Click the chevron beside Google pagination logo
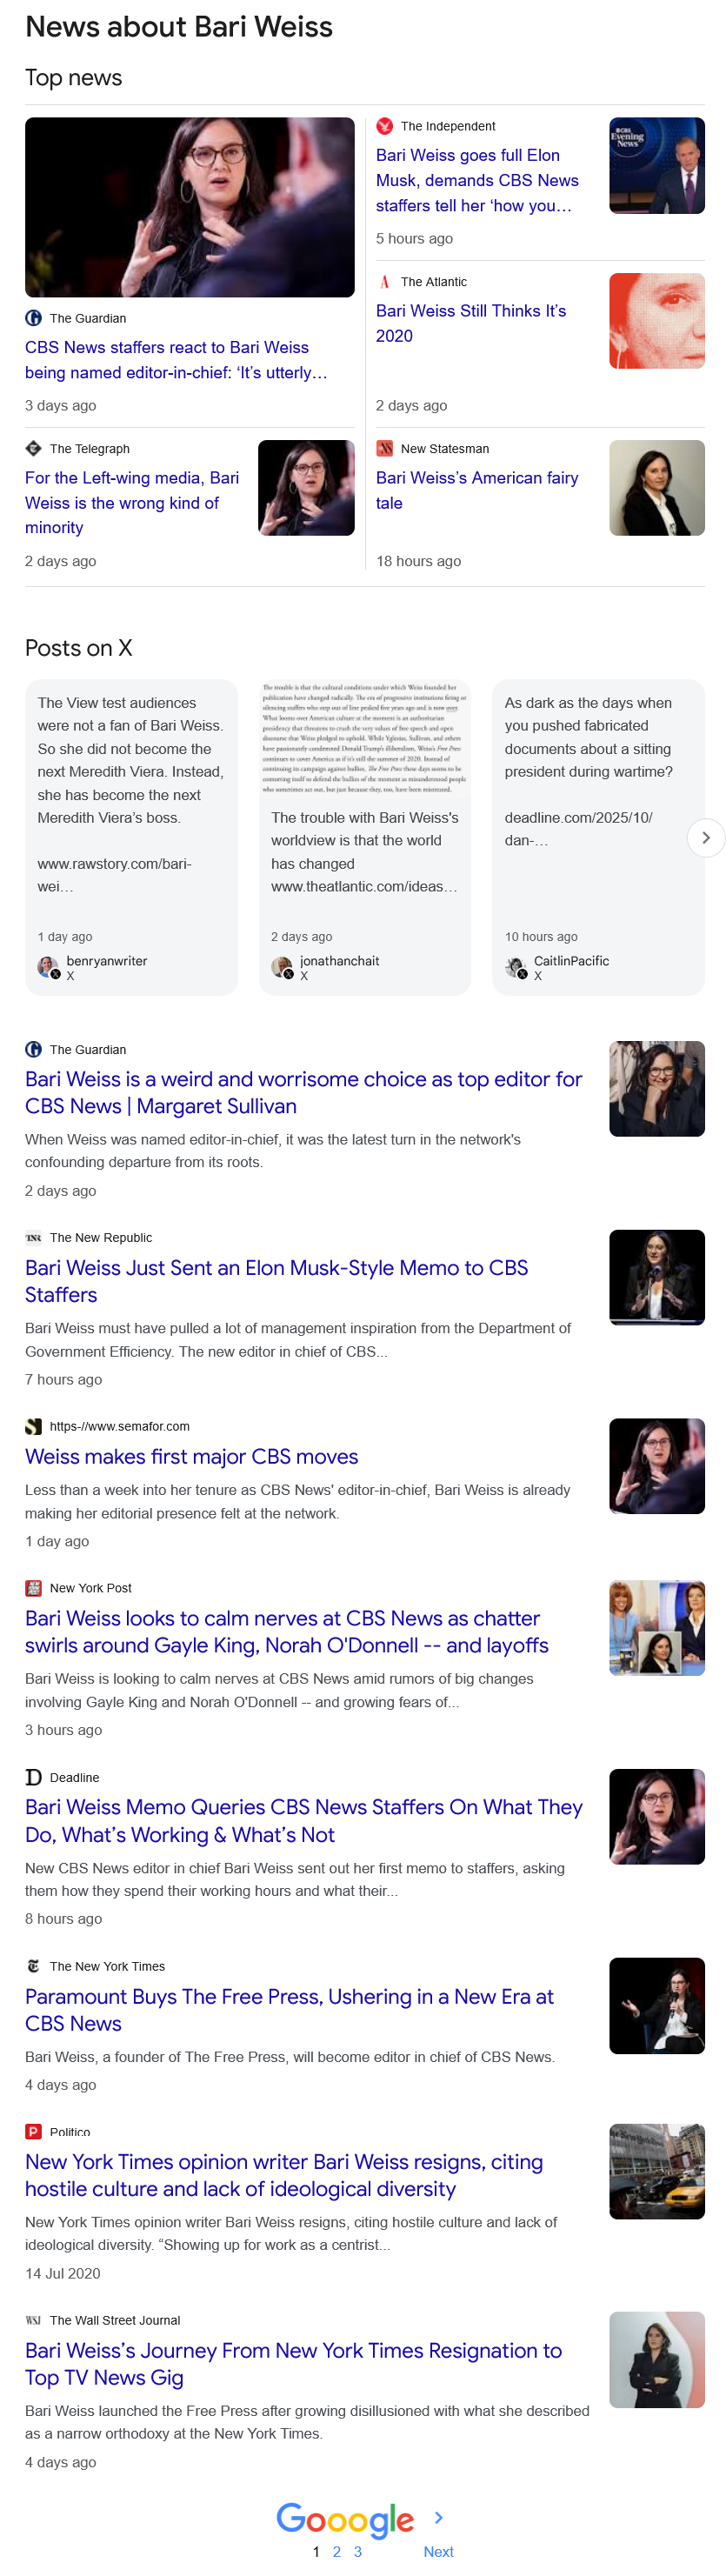Viewport: 726px width, 2576px height. click(438, 2518)
